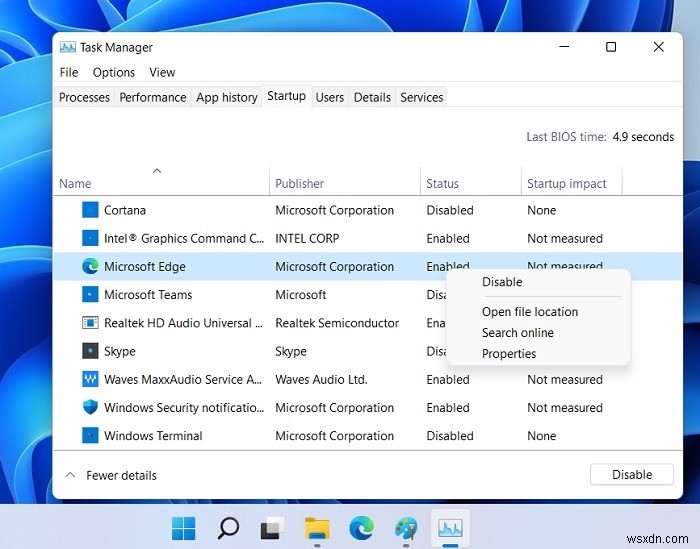Image resolution: width=700 pixels, height=549 pixels.
Task: Click the Waves Audio Ltd. publisher cell
Action: click(x=321, y=379)
